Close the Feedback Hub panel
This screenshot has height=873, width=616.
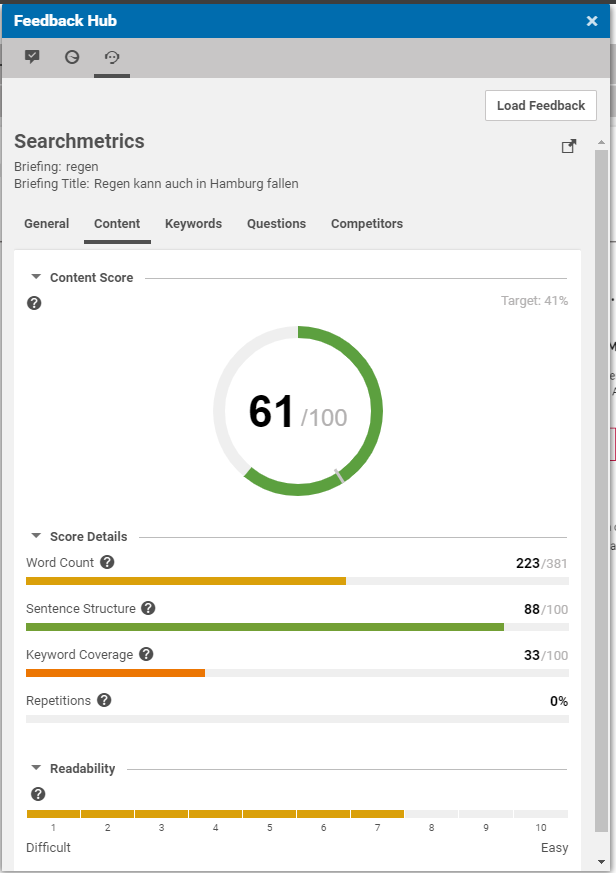coord(592,20)
